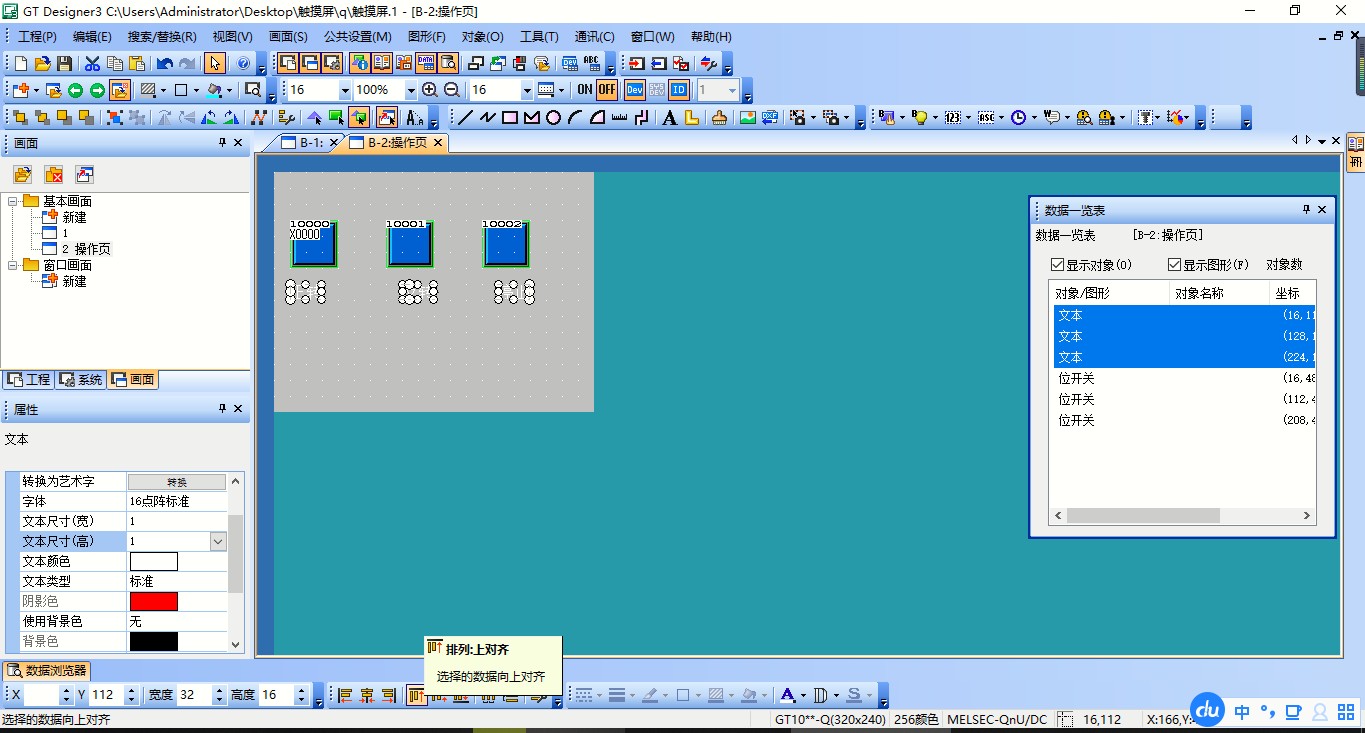The image size is (1365, 733).
Task: Click the 转换 button for 转换为艺术字
Action: click(176, 482)
